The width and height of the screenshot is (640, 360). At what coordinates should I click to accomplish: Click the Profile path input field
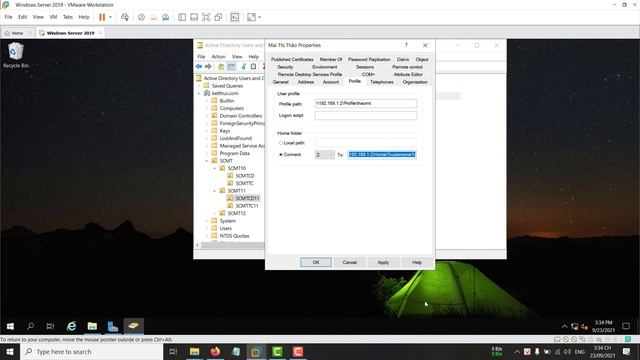click(x=366, y=104)
